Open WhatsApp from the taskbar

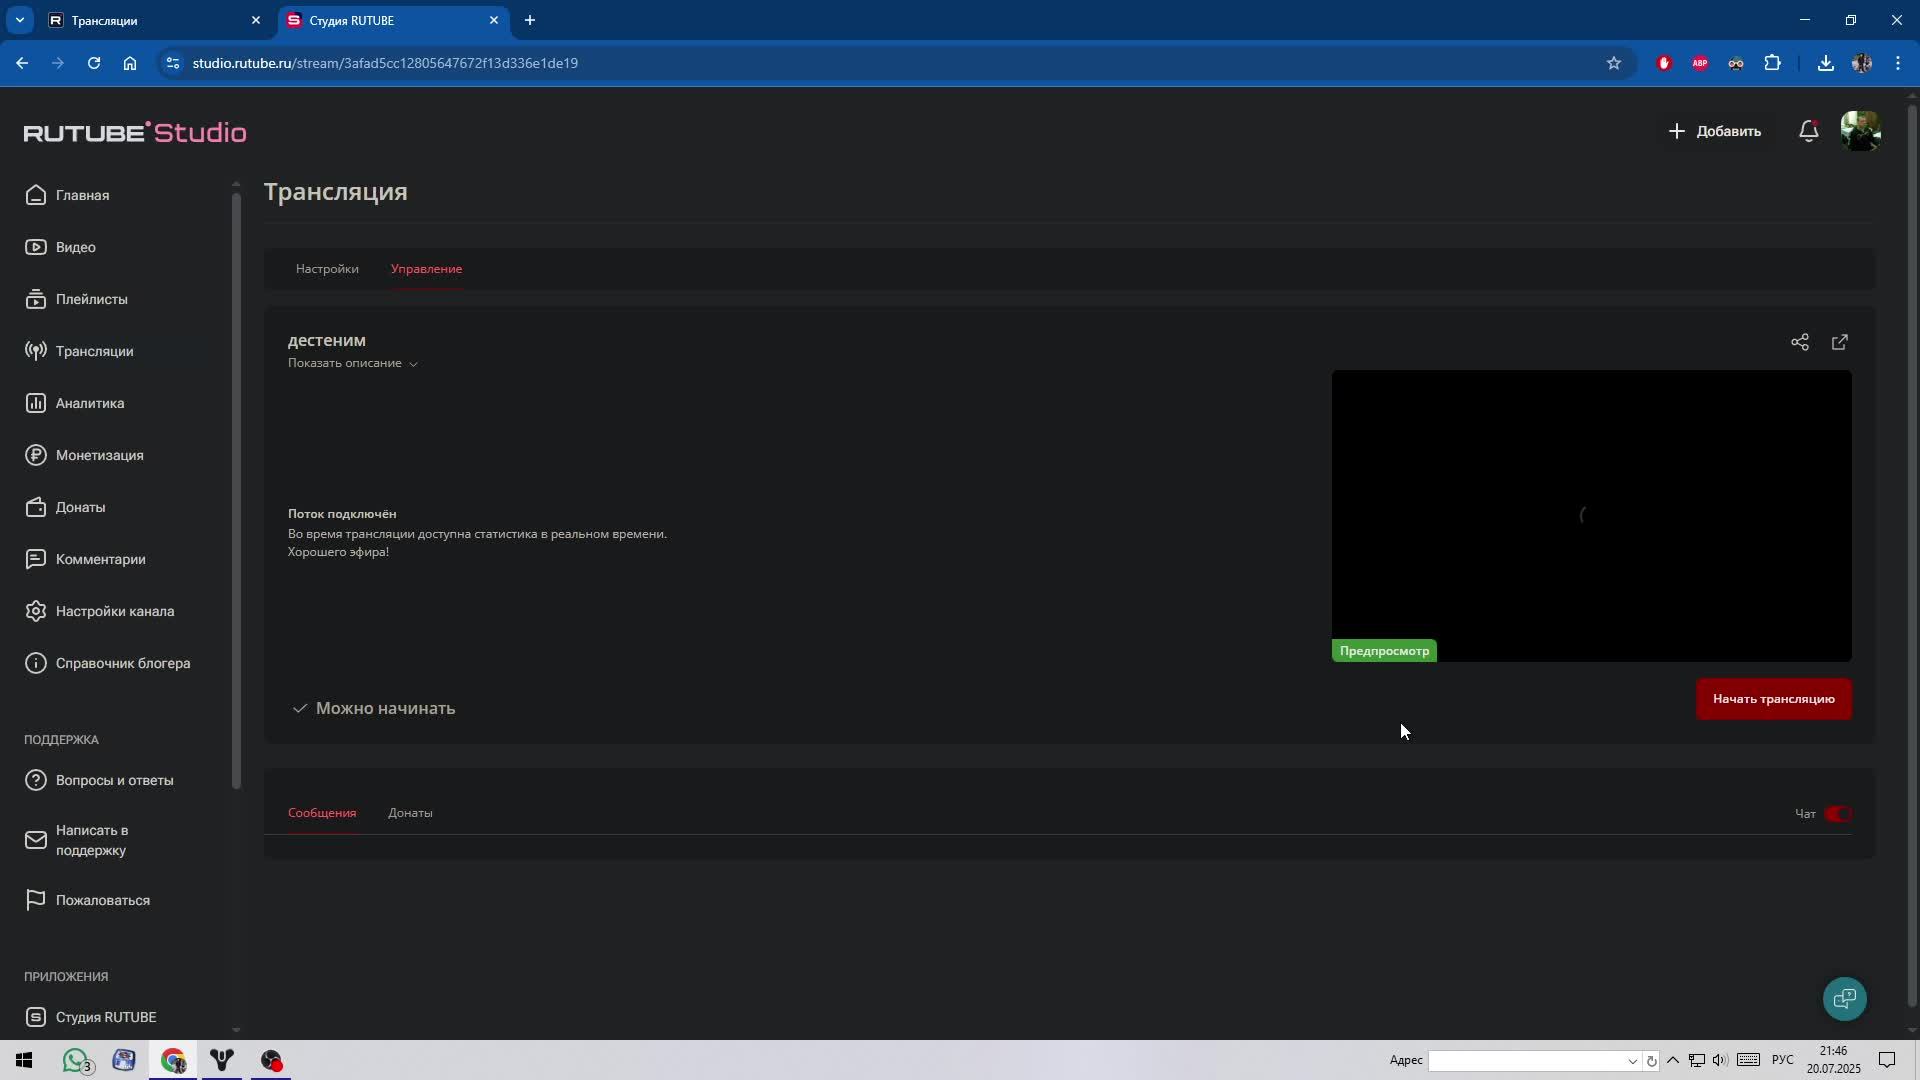(x=76, y=1060)
